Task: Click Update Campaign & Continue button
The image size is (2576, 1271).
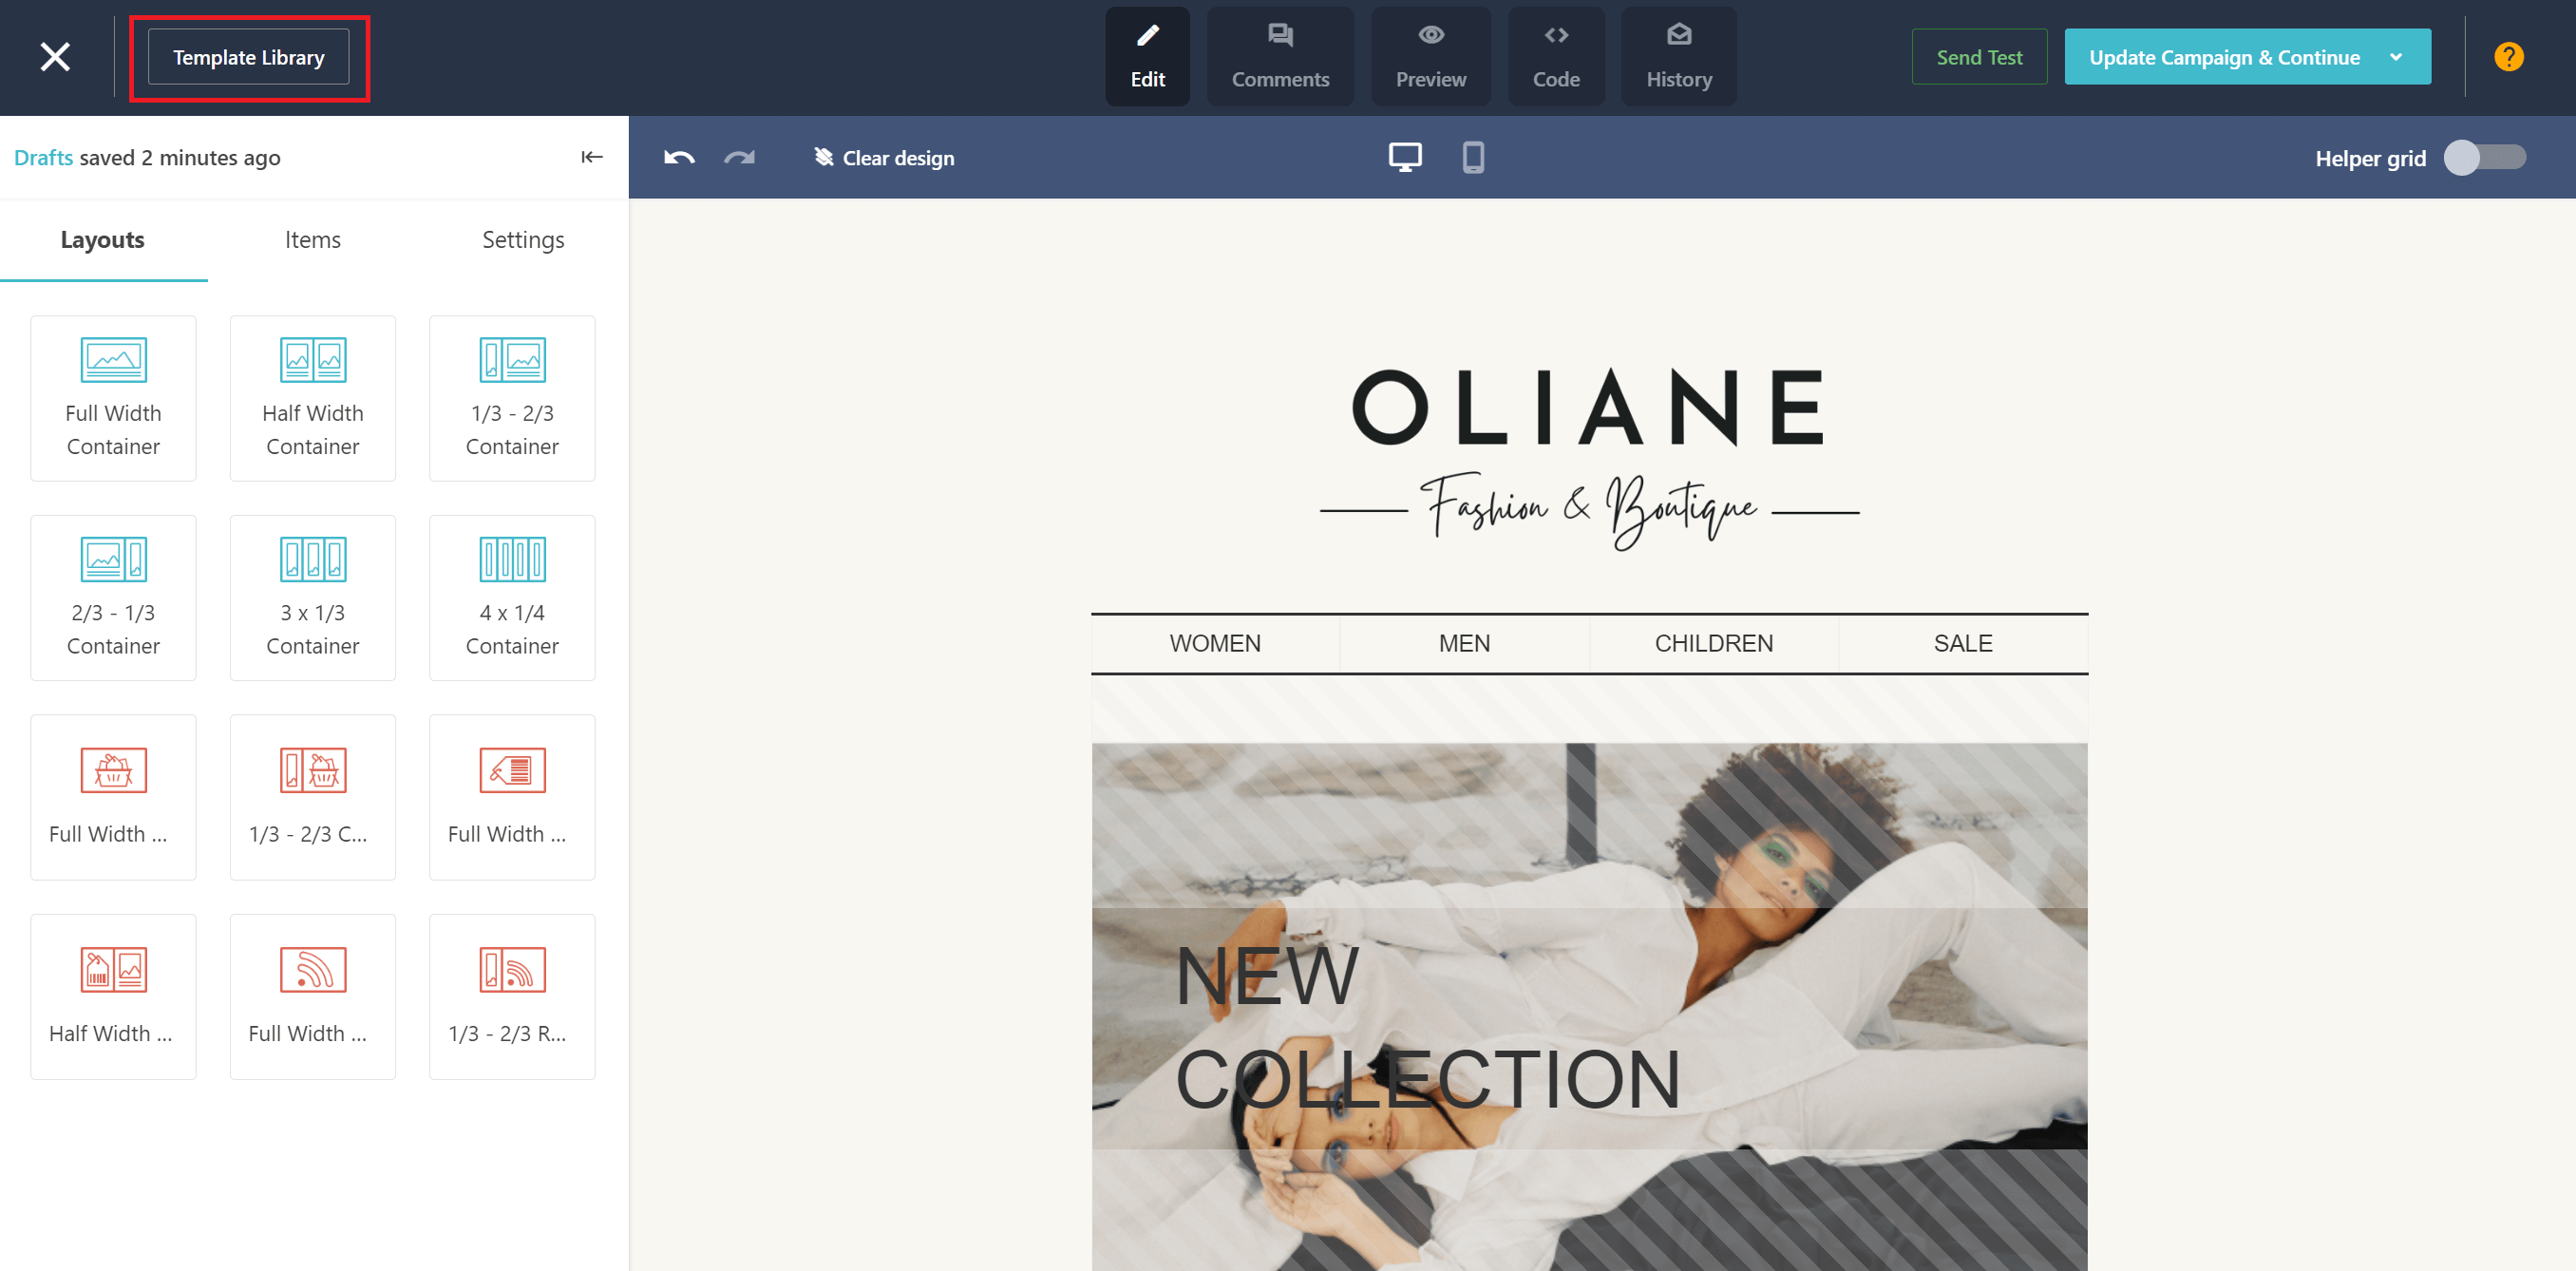Action: pos(2226,56)
